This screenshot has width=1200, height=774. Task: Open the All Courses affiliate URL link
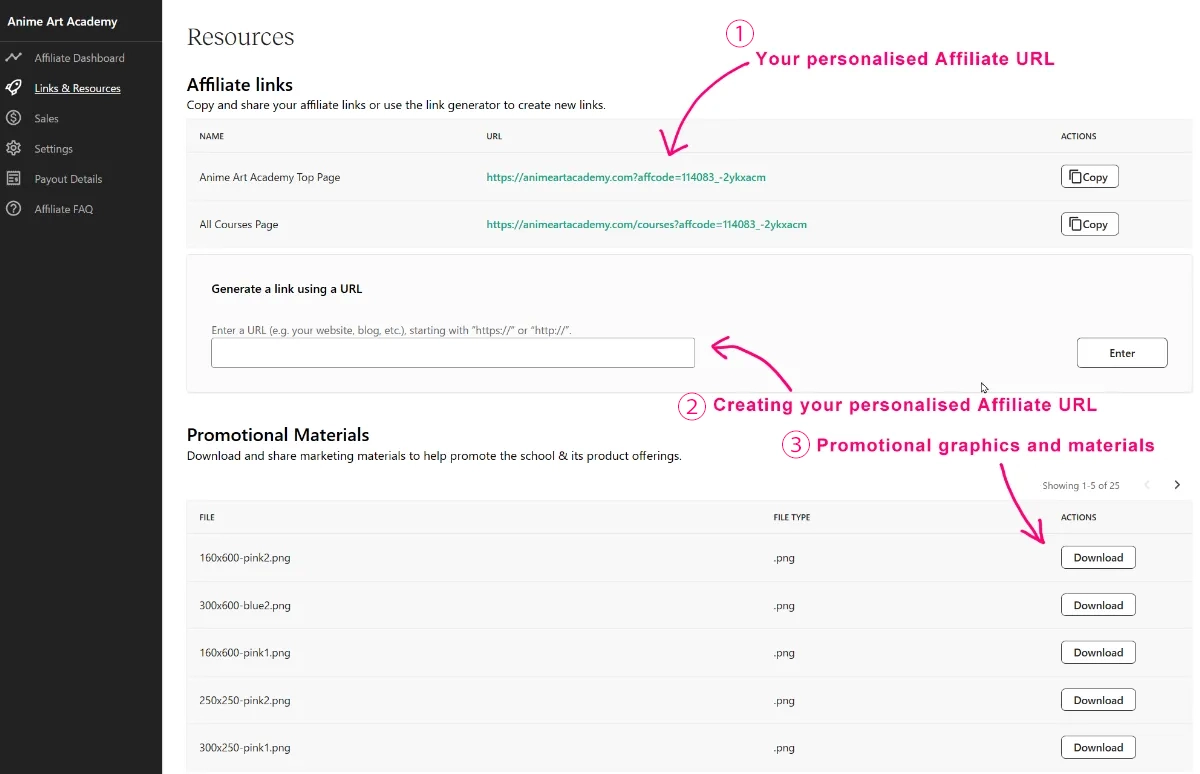tap(646, 224)
